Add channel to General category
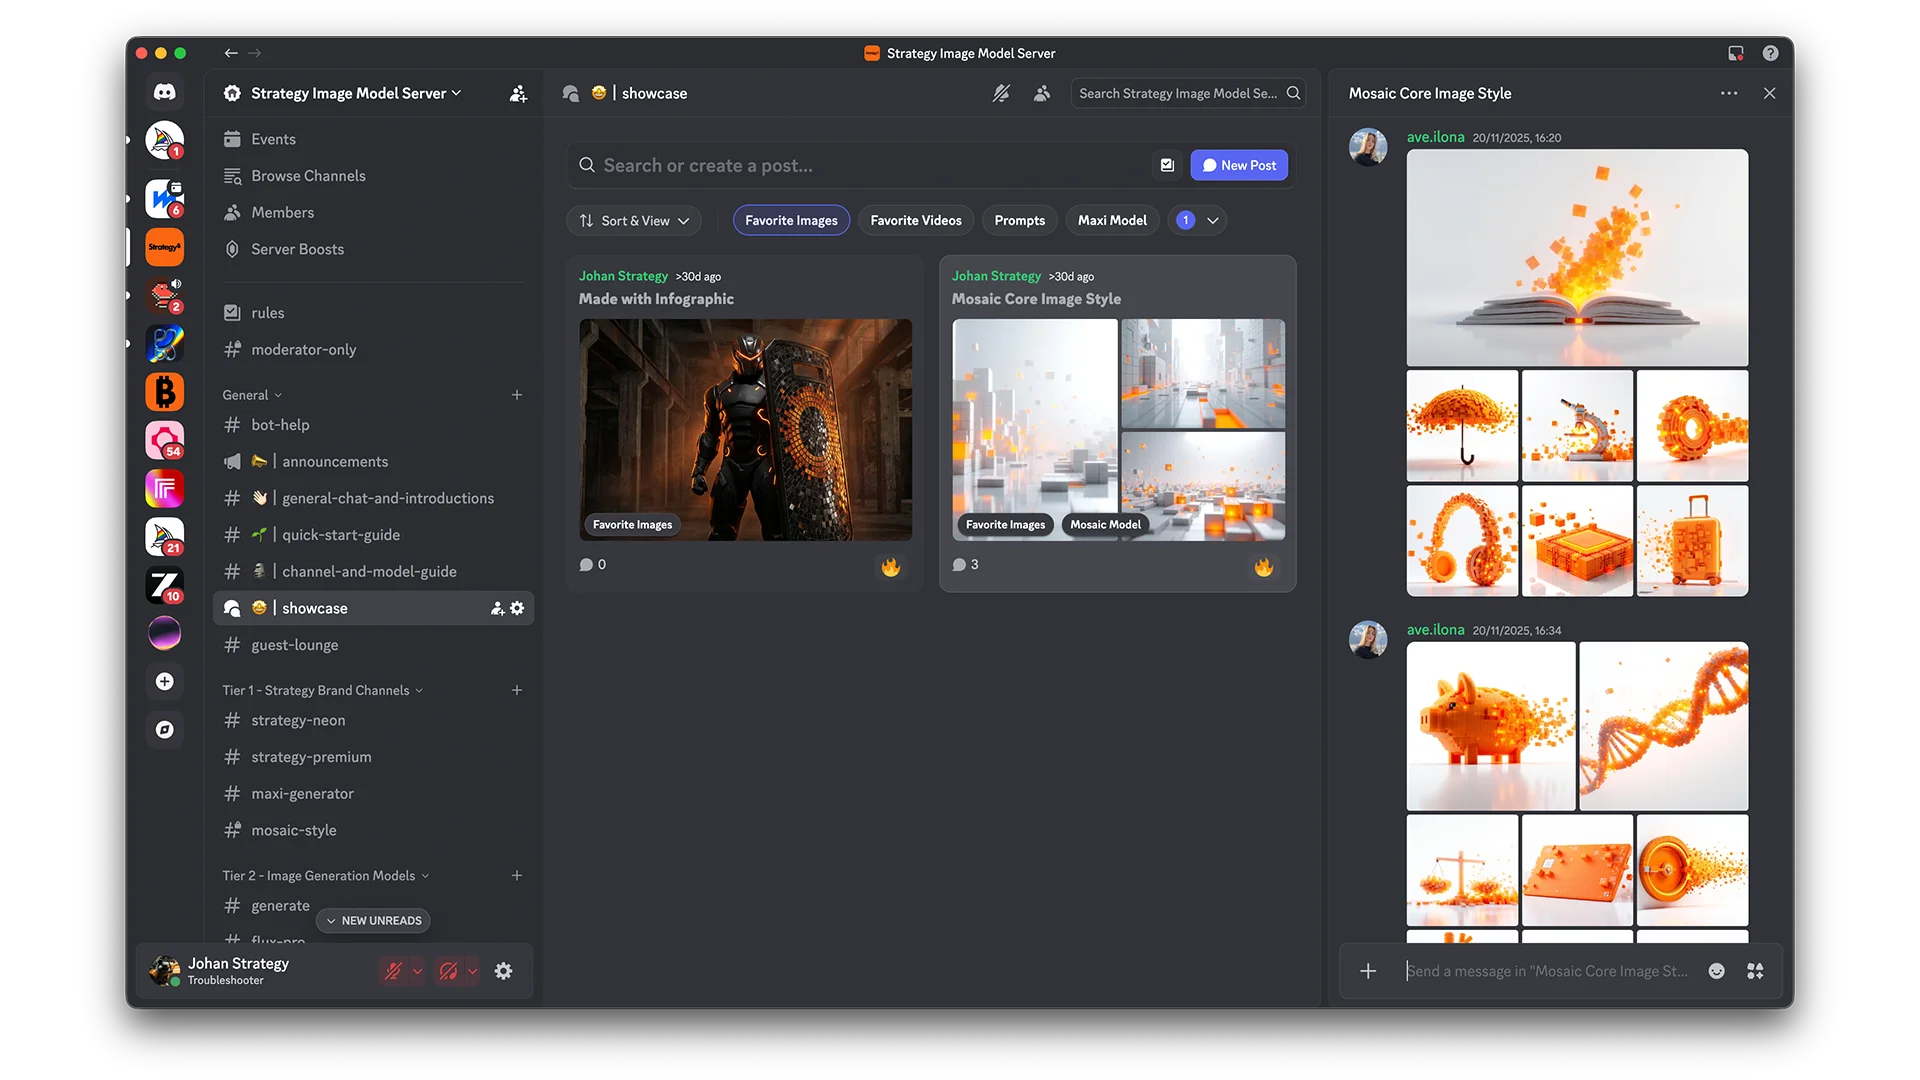1920x1080 pixels. click(x=517, y=395)
